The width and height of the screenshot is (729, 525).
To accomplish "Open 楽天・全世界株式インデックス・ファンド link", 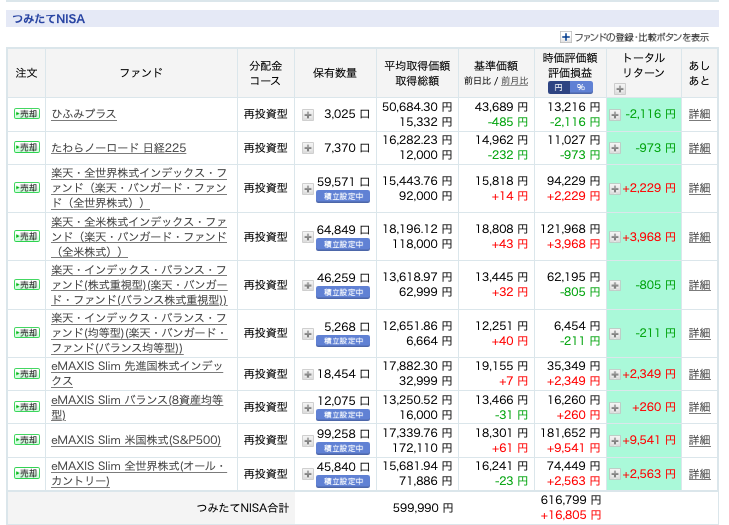I will click(139, 188).
